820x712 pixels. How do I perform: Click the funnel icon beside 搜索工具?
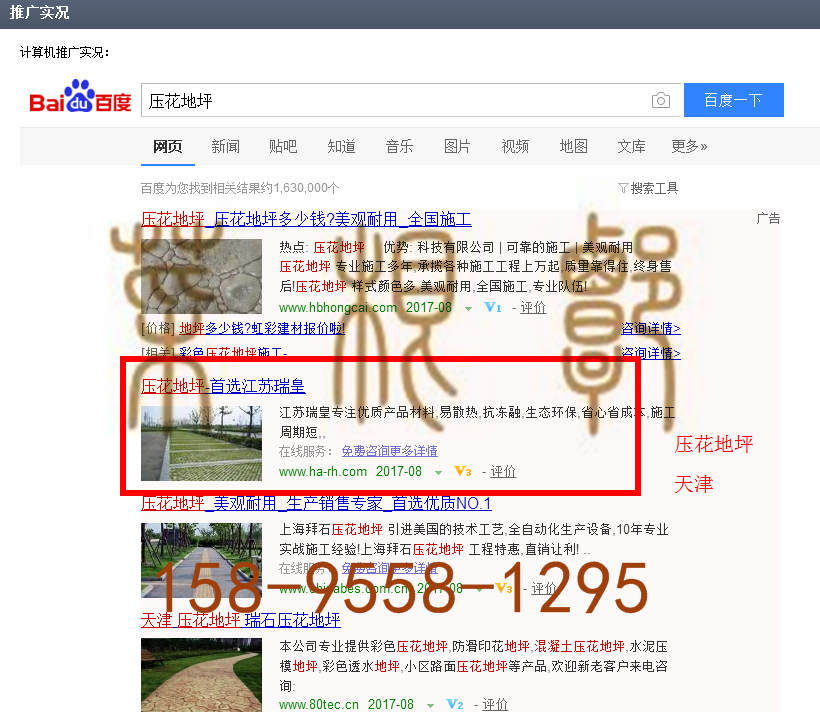pyautogui.click(x=623, y=188)
